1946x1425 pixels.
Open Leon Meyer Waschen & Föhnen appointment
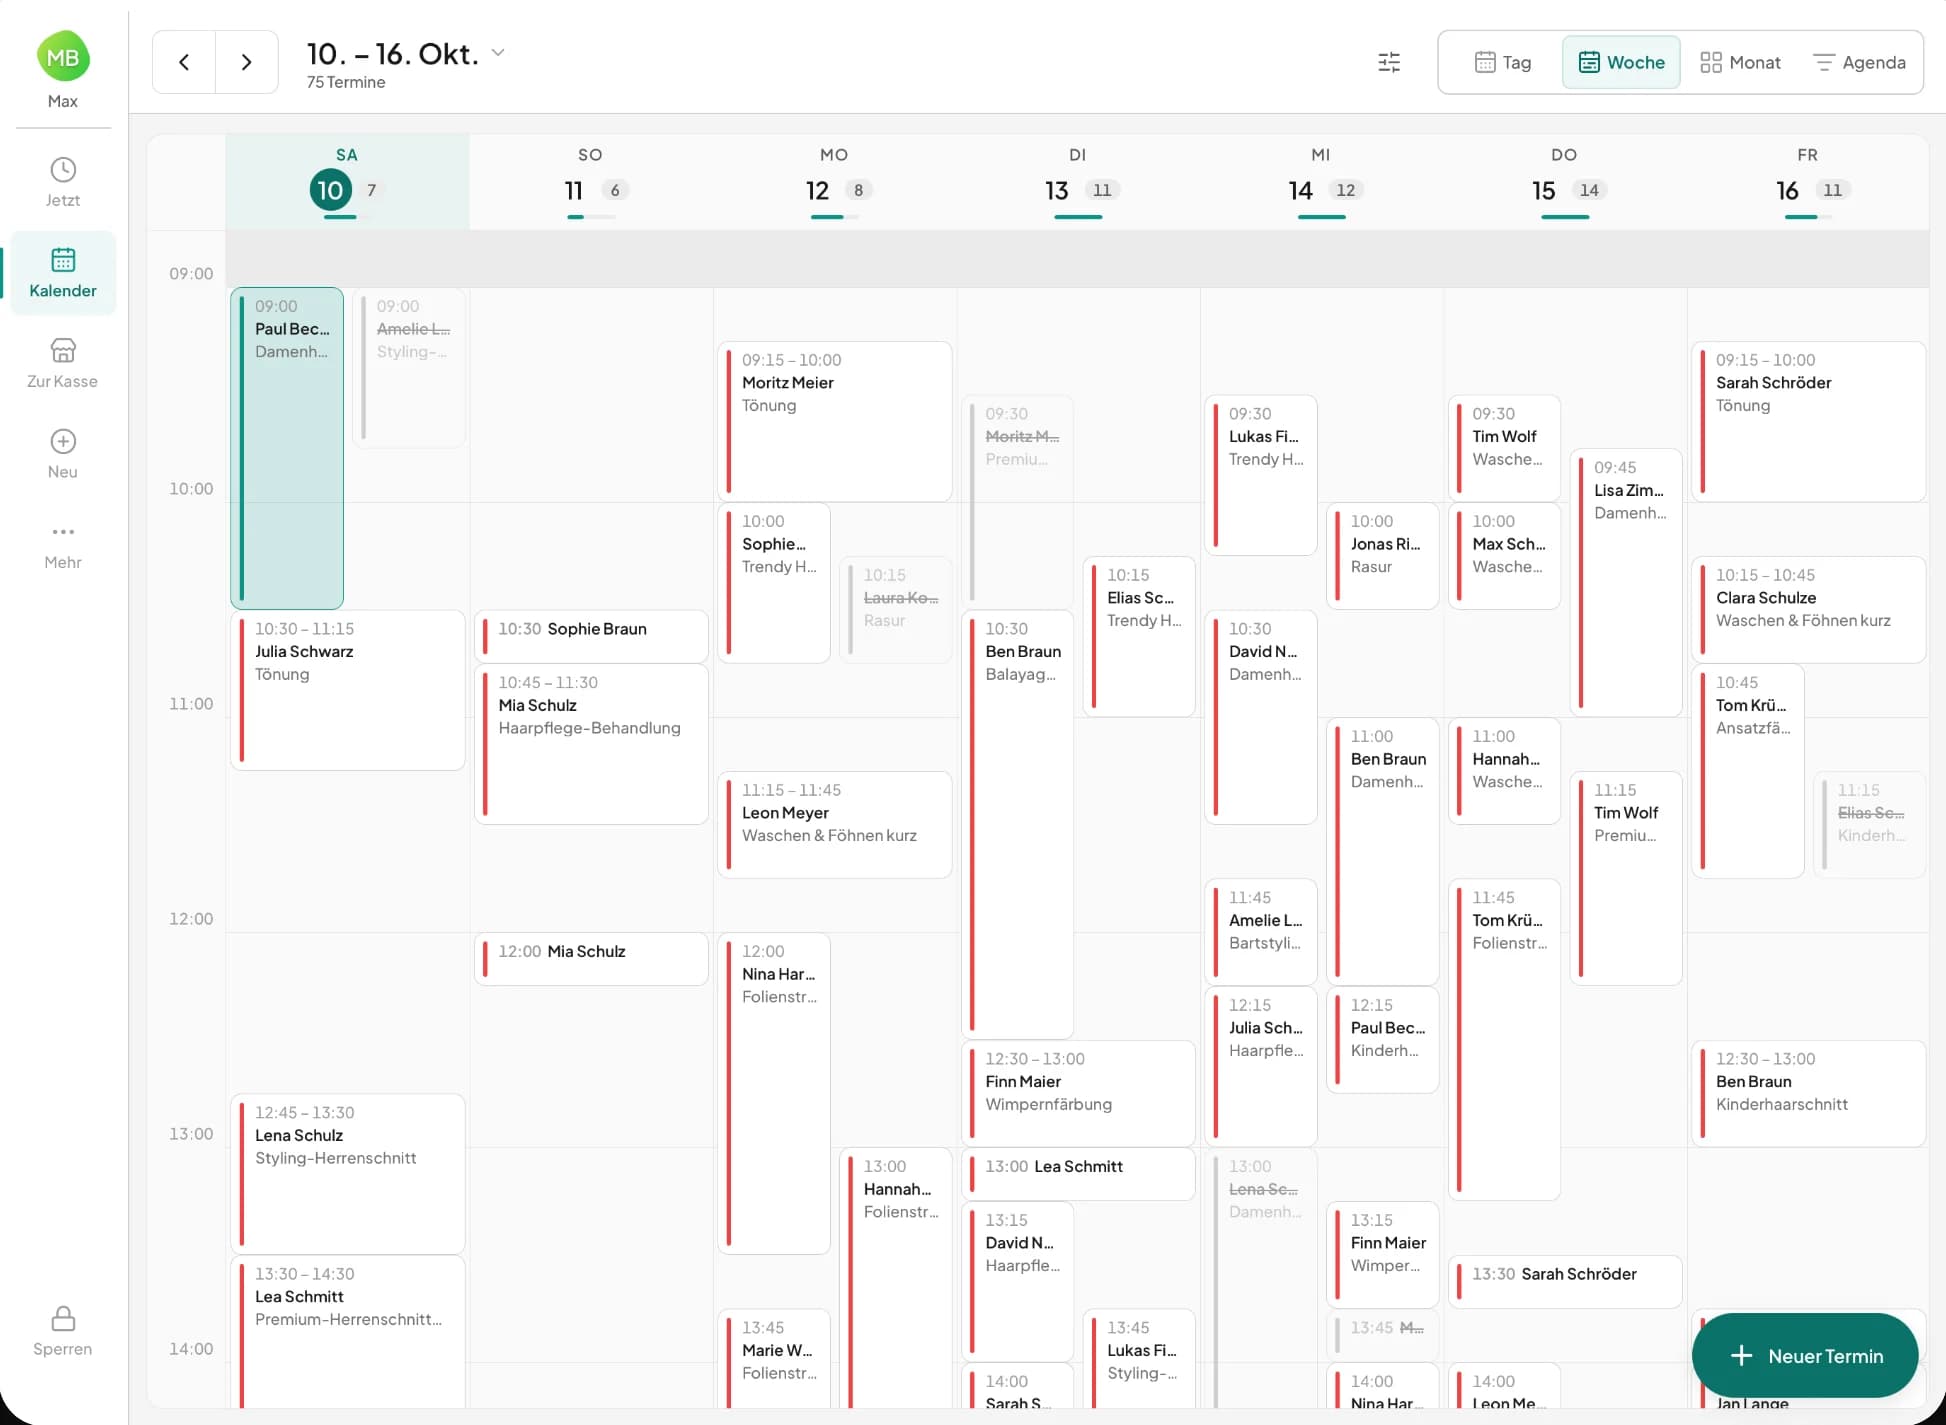pyautogui.click(x=834, y=825)
